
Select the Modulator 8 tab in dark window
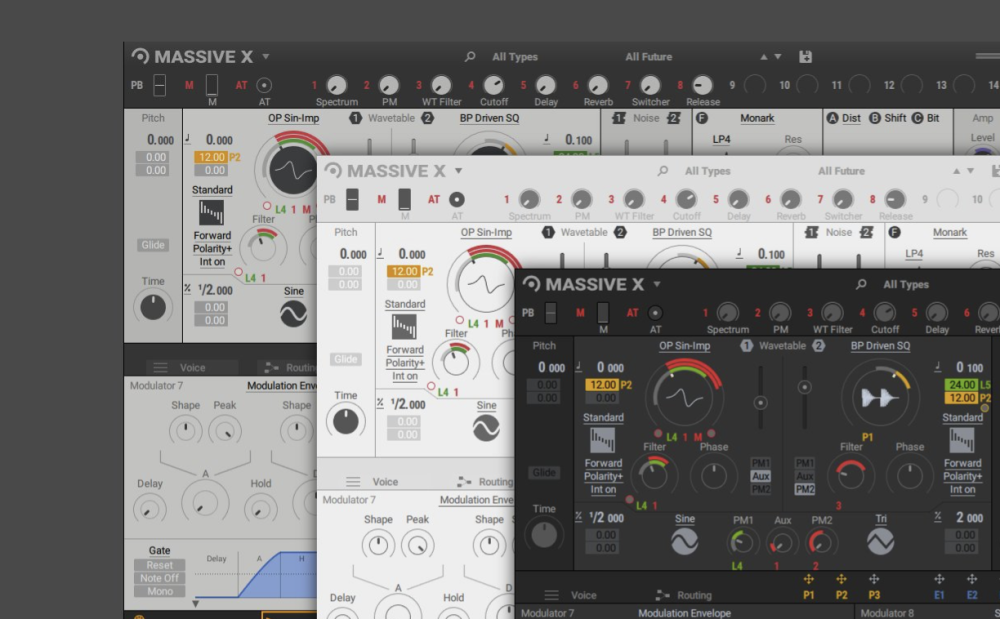pos(887,613)
